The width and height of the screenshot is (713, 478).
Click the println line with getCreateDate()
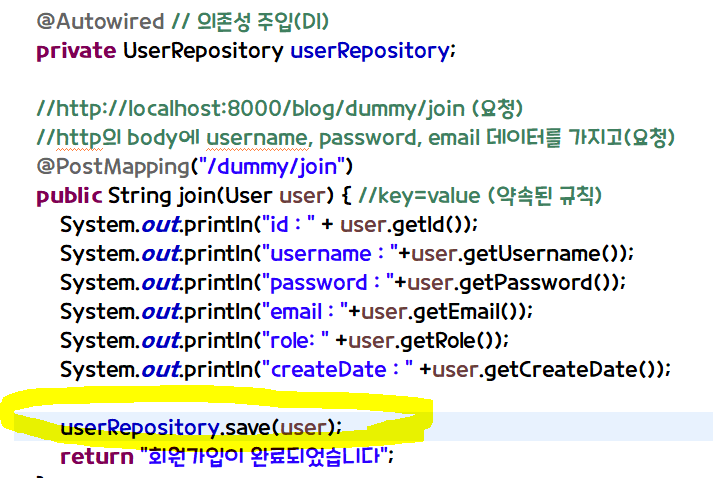pyautogui.click(x=366, y=370)
